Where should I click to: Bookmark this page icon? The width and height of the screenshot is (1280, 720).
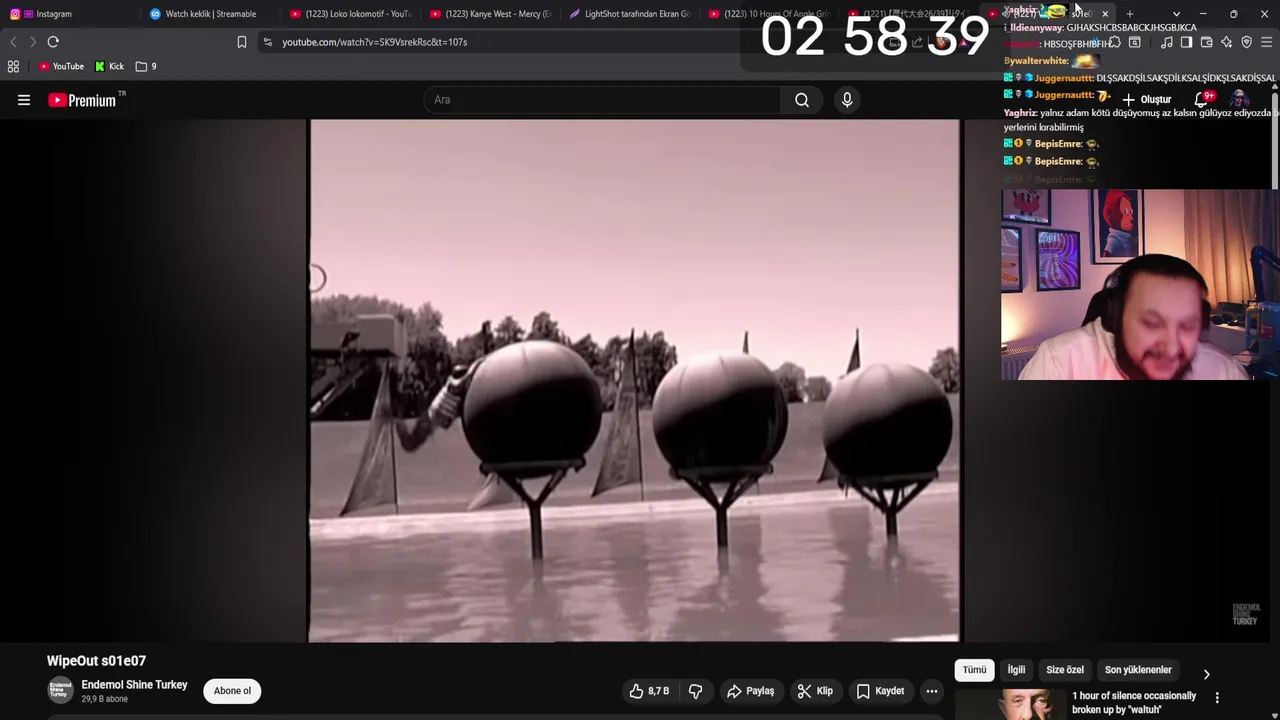241,42
